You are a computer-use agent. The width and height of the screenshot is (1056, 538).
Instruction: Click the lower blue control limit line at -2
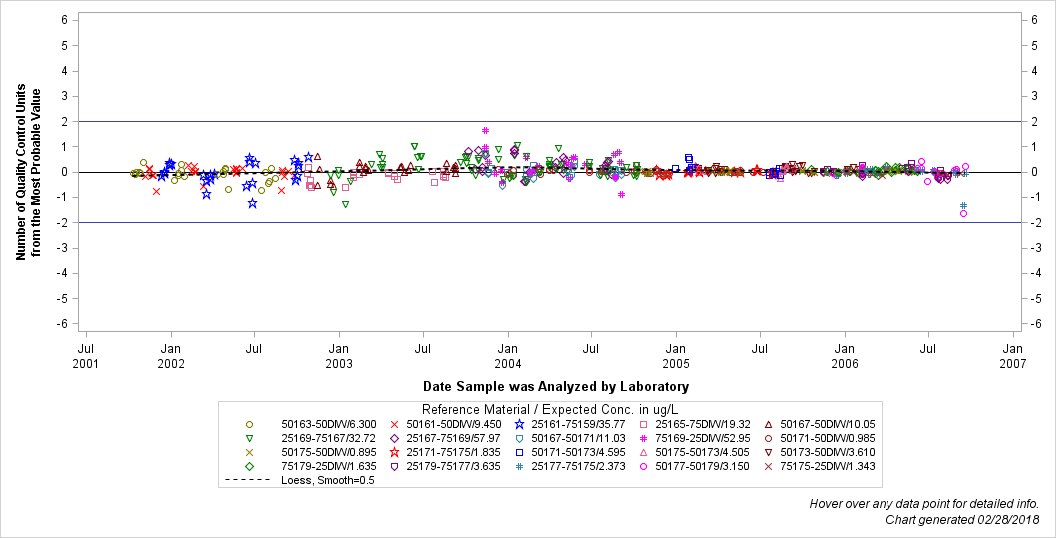click(x=550, y=222)
